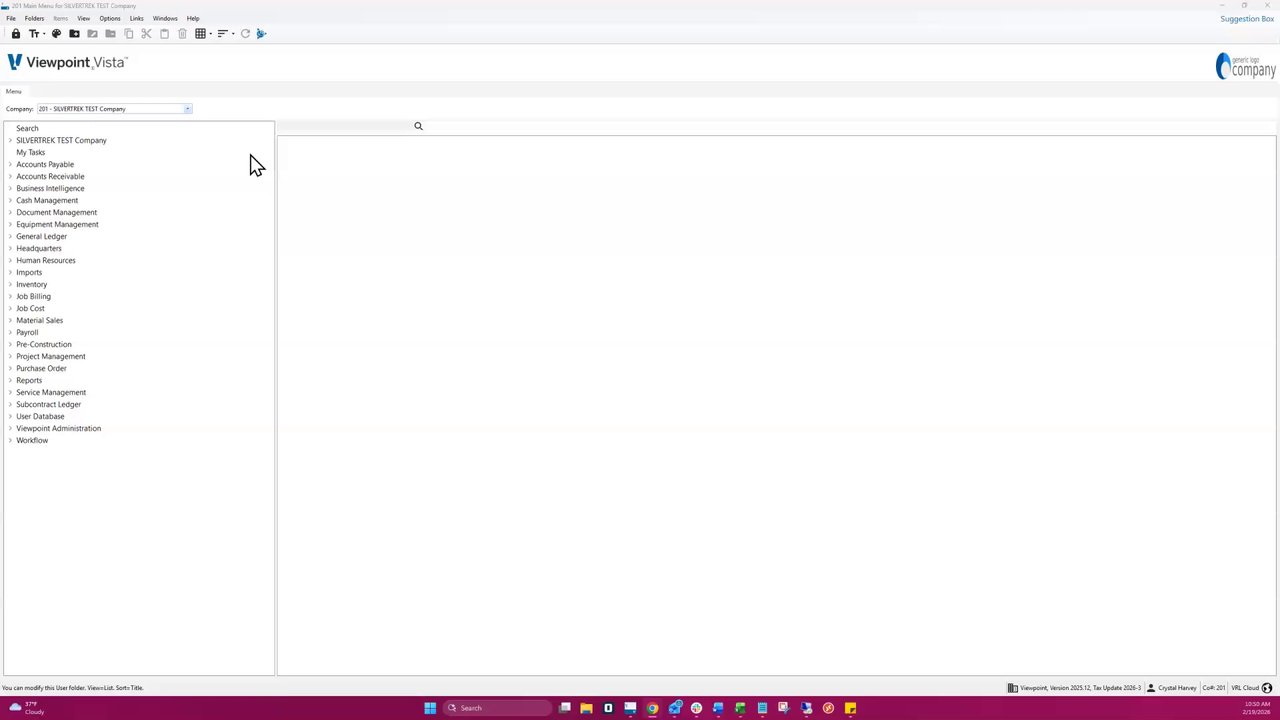Click the sort lines icon
Image resolution: width=1280 pixels, height=720 pixels.
click(222, 34)
